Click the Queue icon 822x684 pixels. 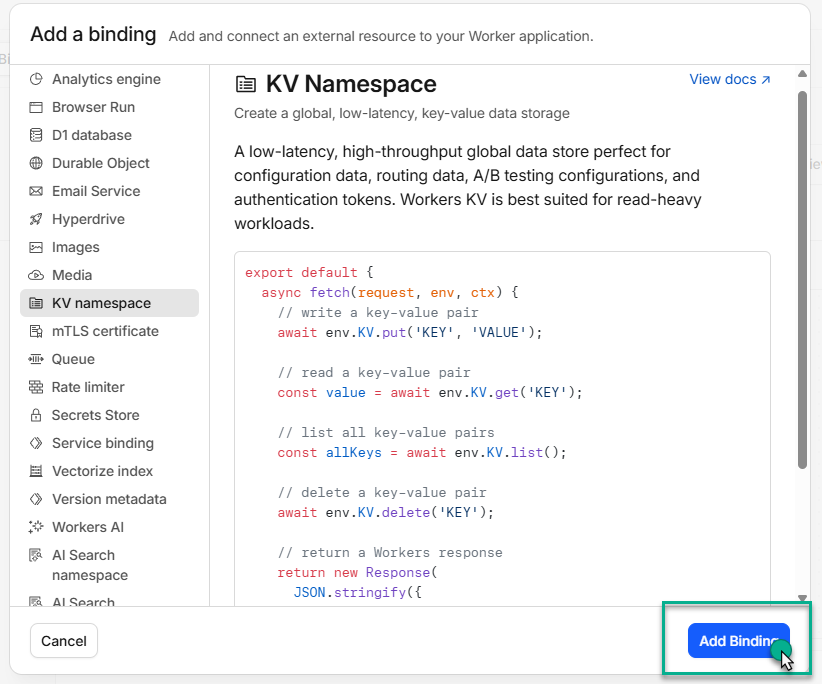36,359
